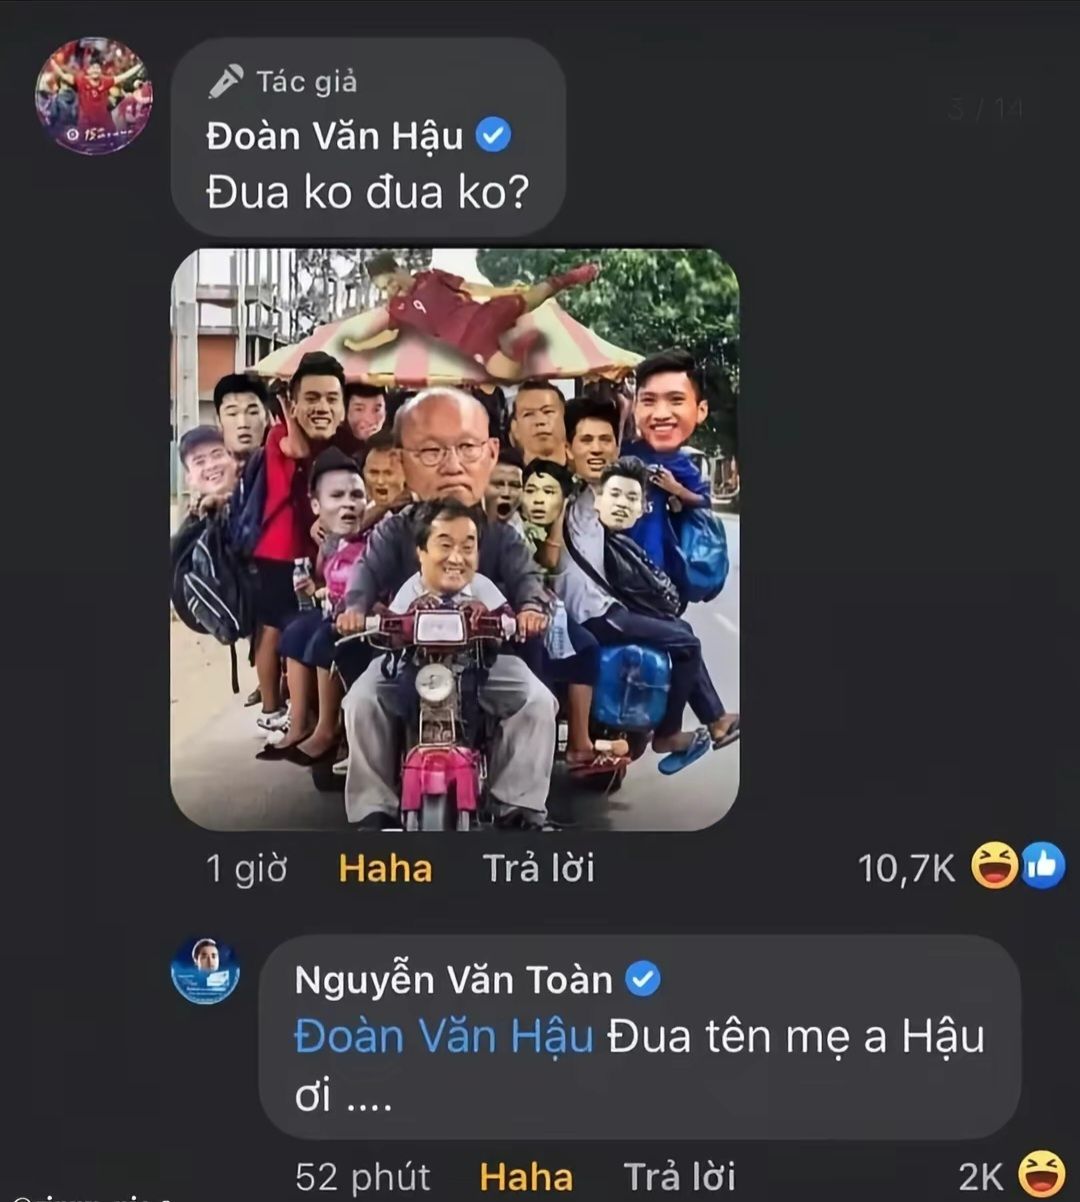Click the verified badge beside Đoàn Văn Hậu

coord(493,135)
